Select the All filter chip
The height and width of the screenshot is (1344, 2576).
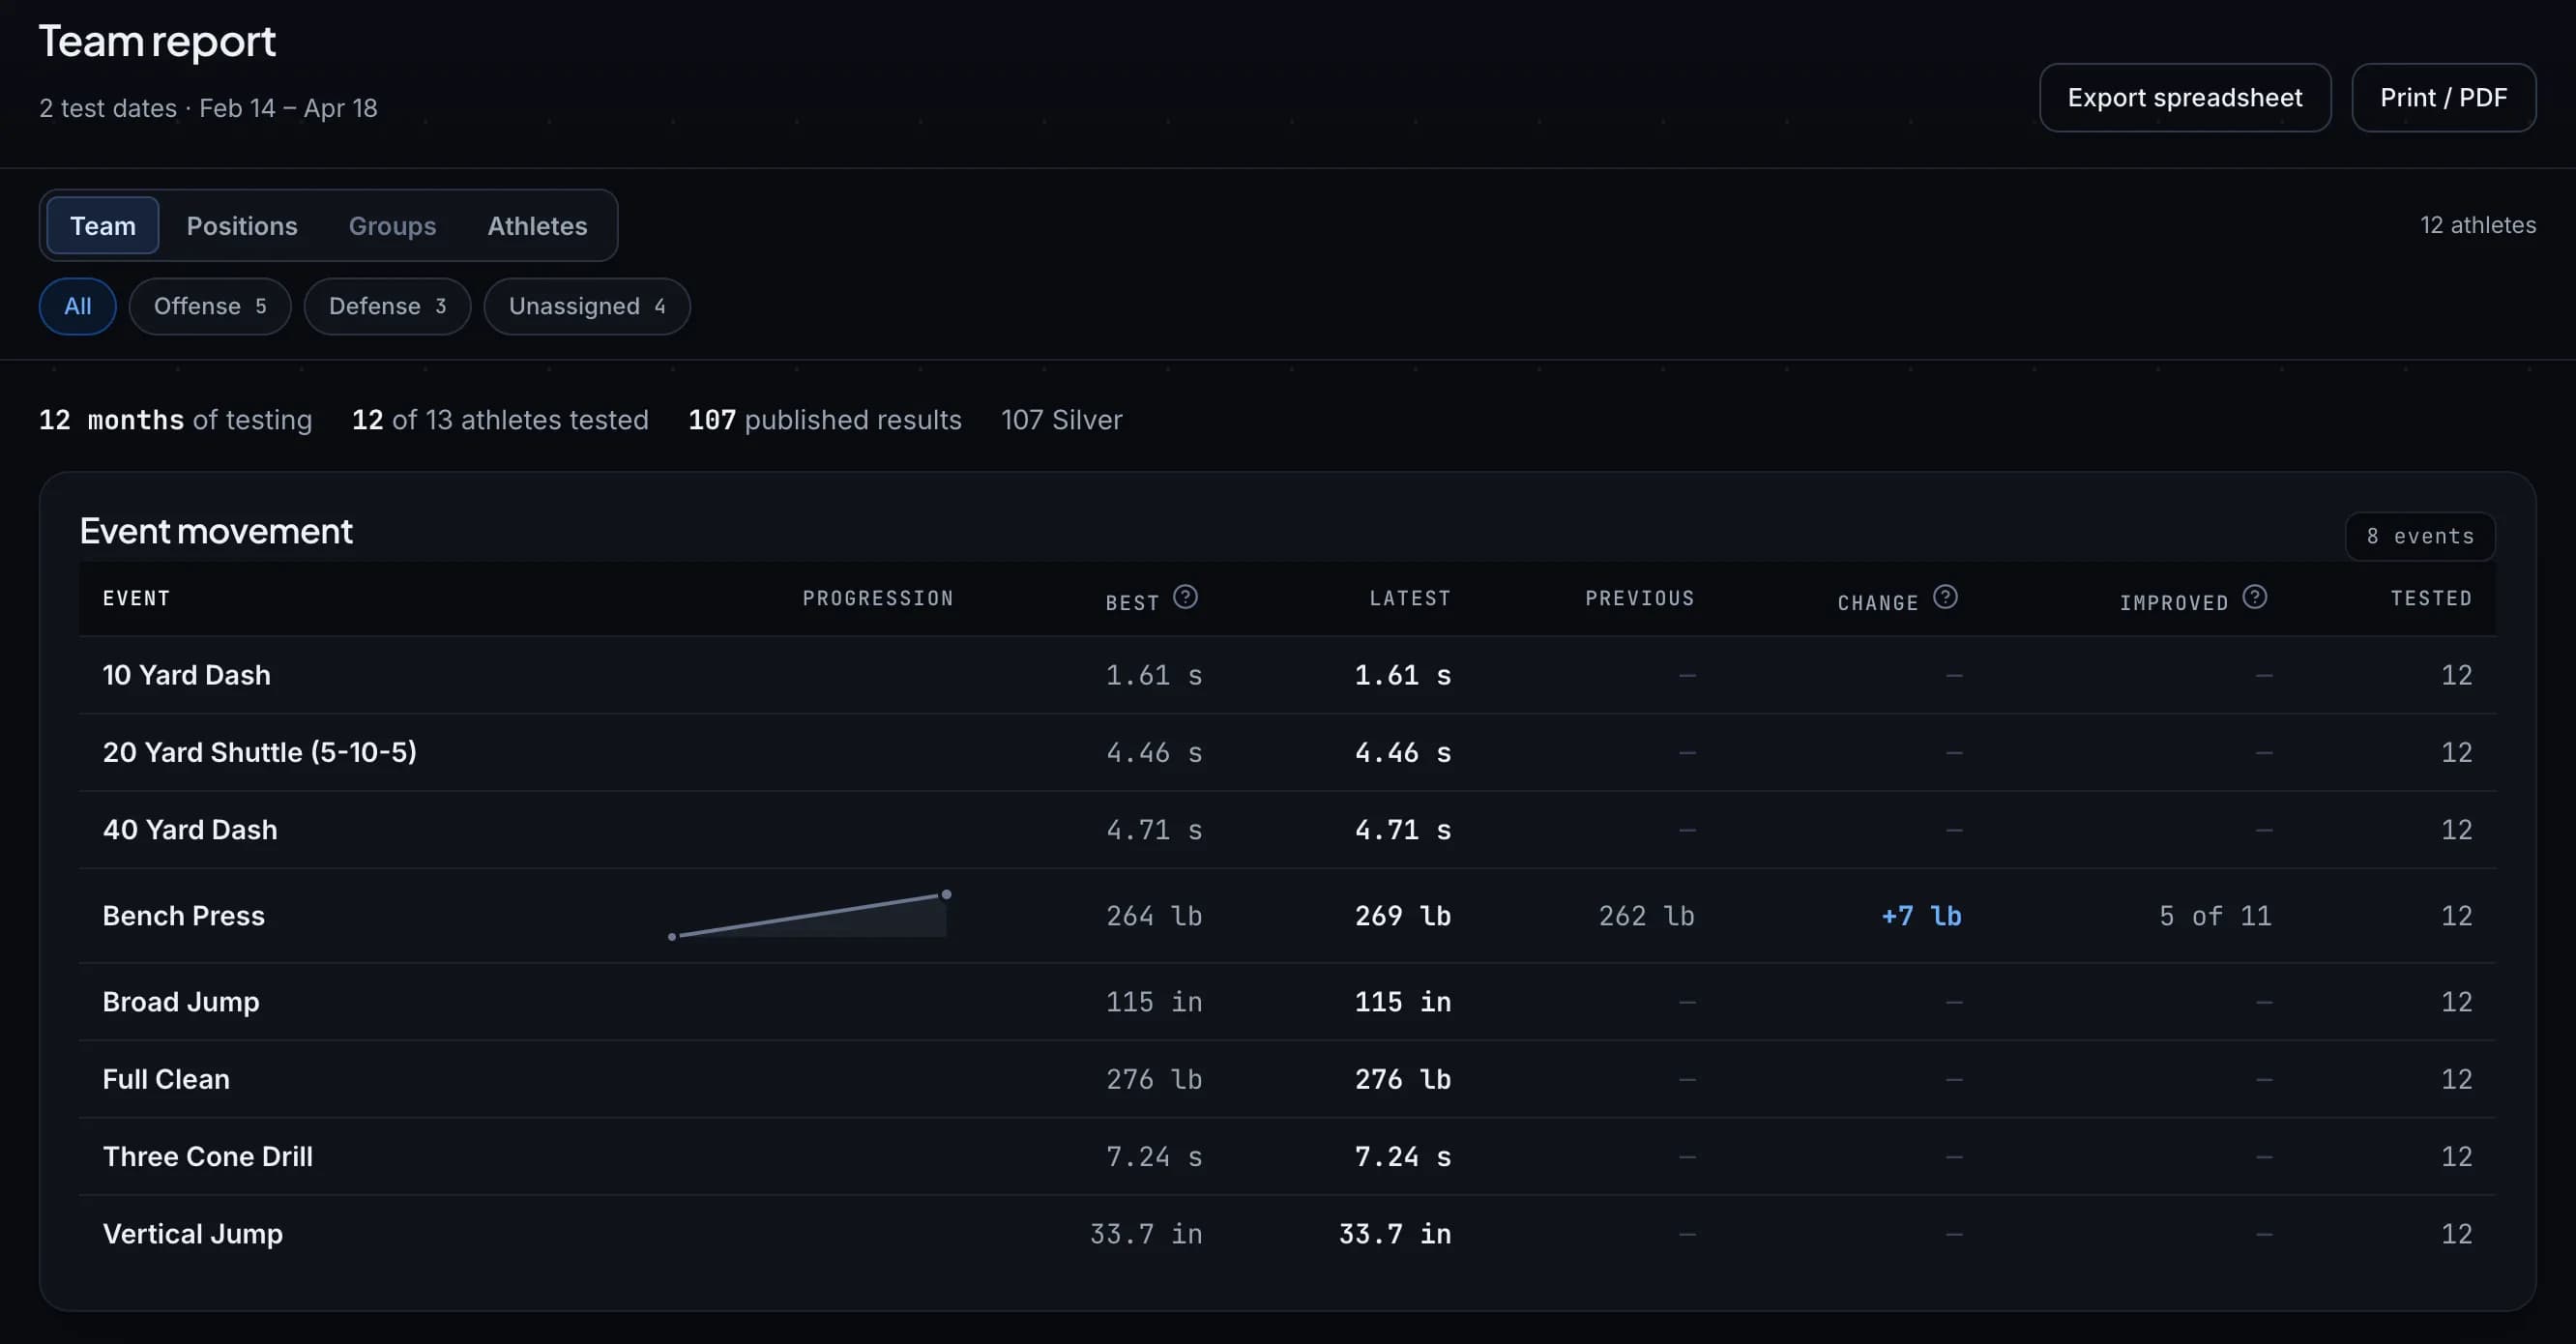point(78,306)
